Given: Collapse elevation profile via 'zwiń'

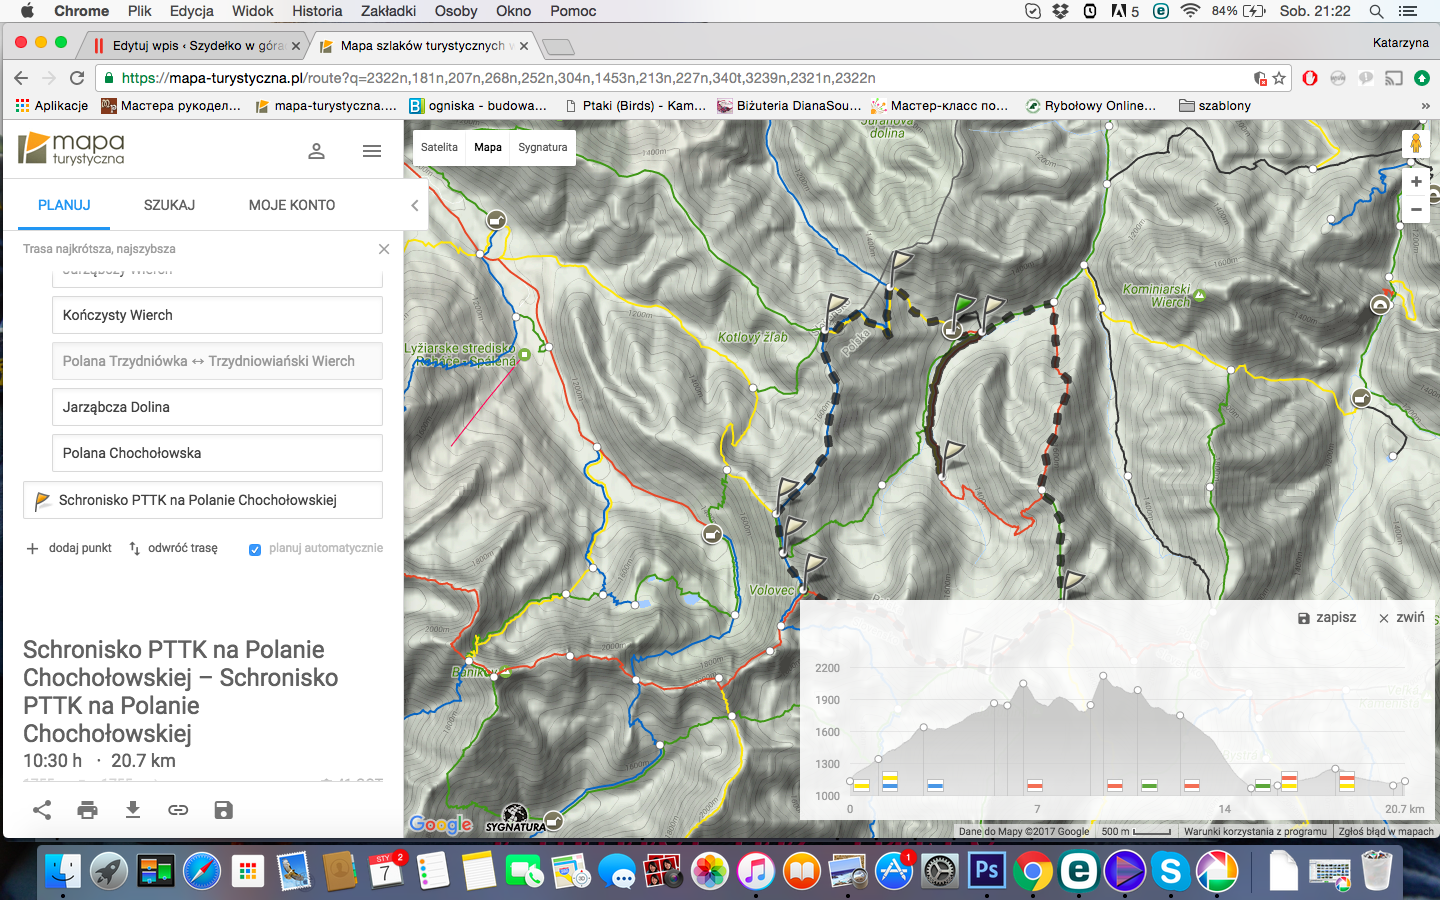Looking at the screenshot, I should click(x=1402, y=618).
